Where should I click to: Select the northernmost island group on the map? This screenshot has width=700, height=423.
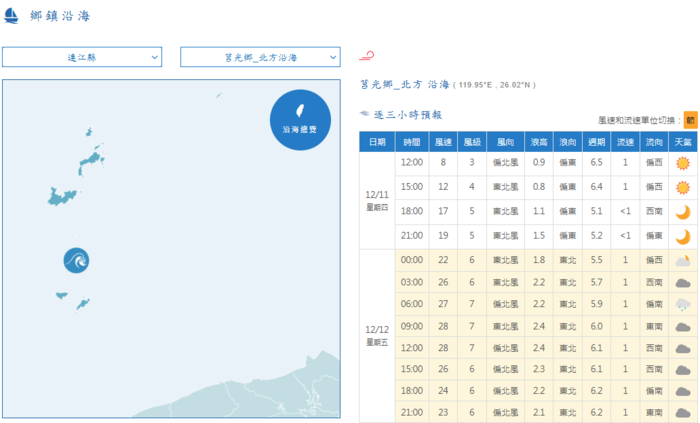coord(93,150)
